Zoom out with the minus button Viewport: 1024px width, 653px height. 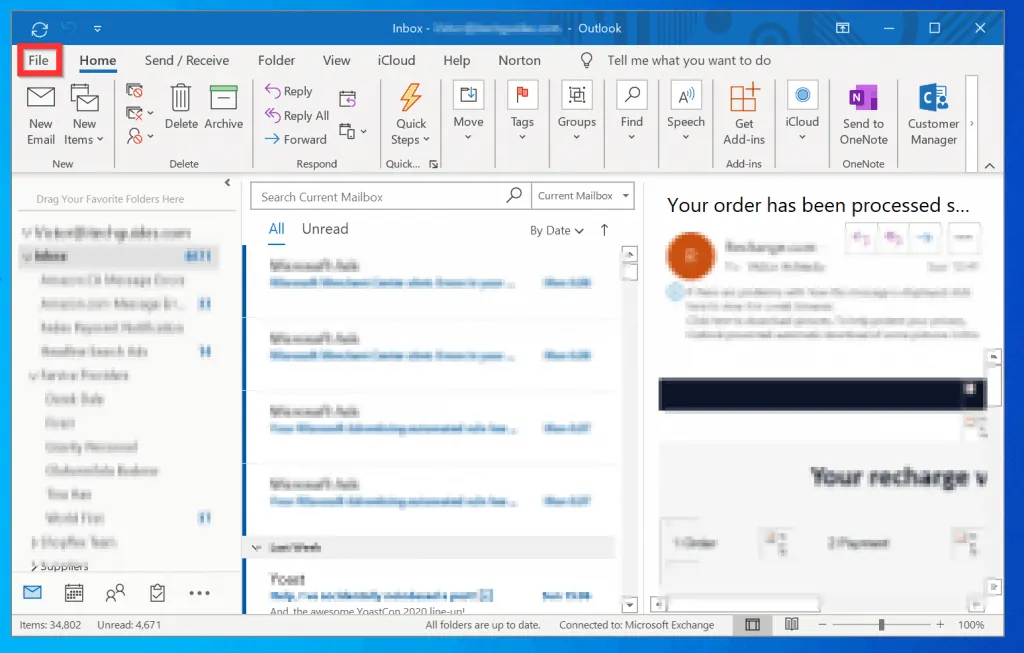(x=822, y=625)
